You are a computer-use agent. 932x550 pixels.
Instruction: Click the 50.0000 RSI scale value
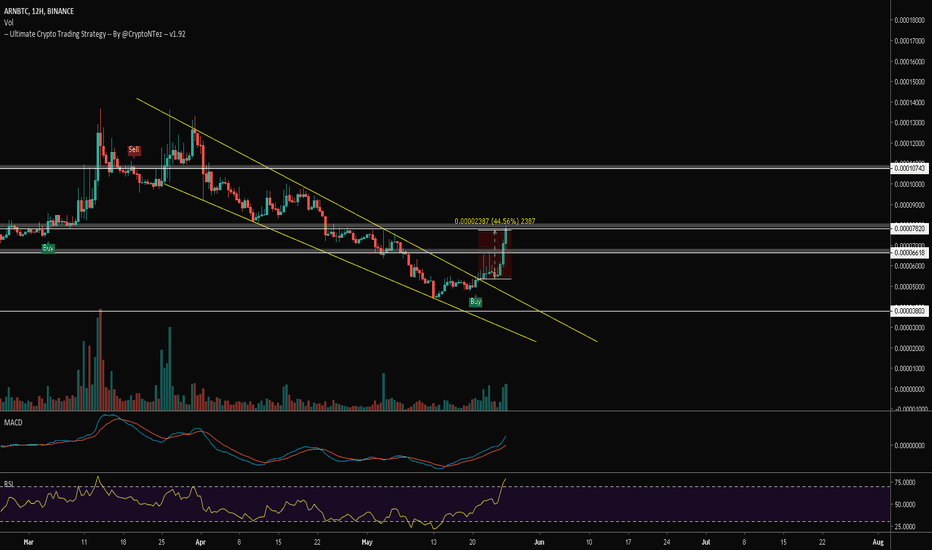click(x=905, y=505)
